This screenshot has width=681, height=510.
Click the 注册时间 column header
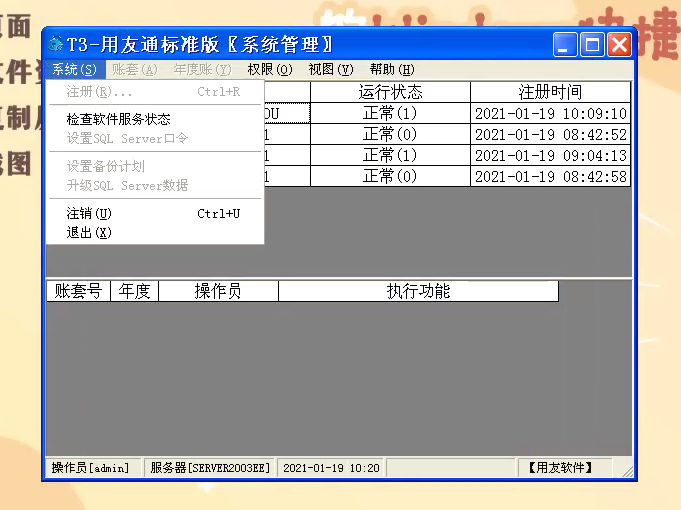click(x=550, y=92)
